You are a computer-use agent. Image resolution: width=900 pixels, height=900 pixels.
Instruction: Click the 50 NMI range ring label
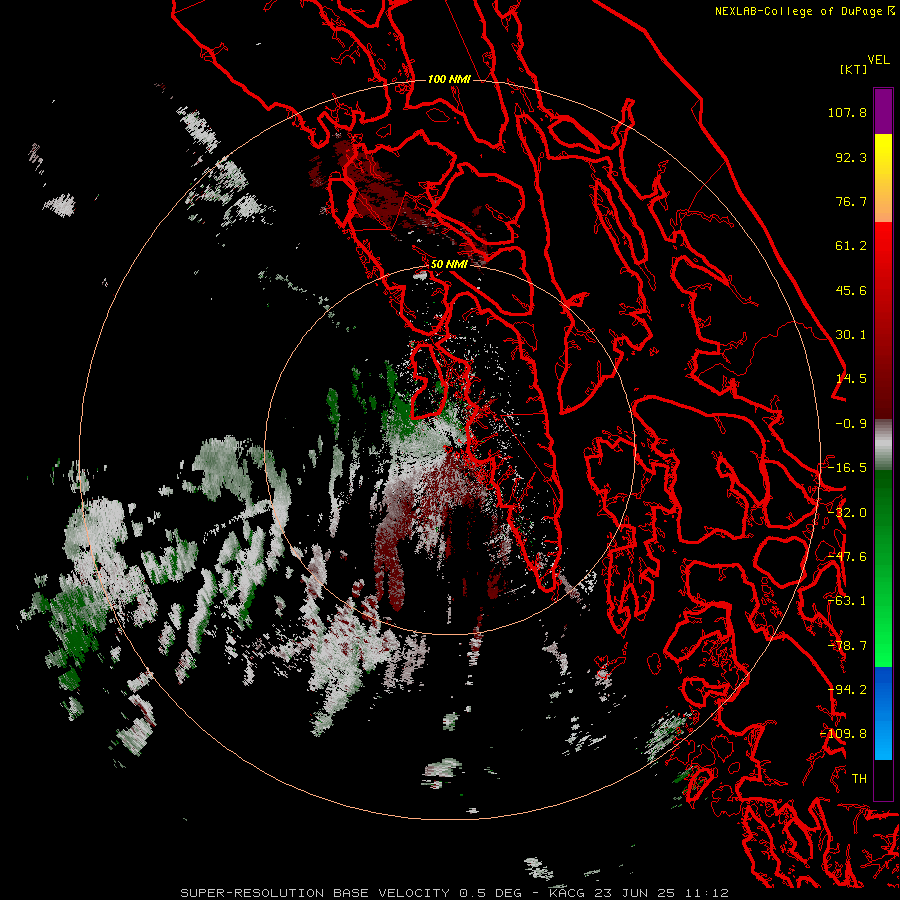[449, 264]
